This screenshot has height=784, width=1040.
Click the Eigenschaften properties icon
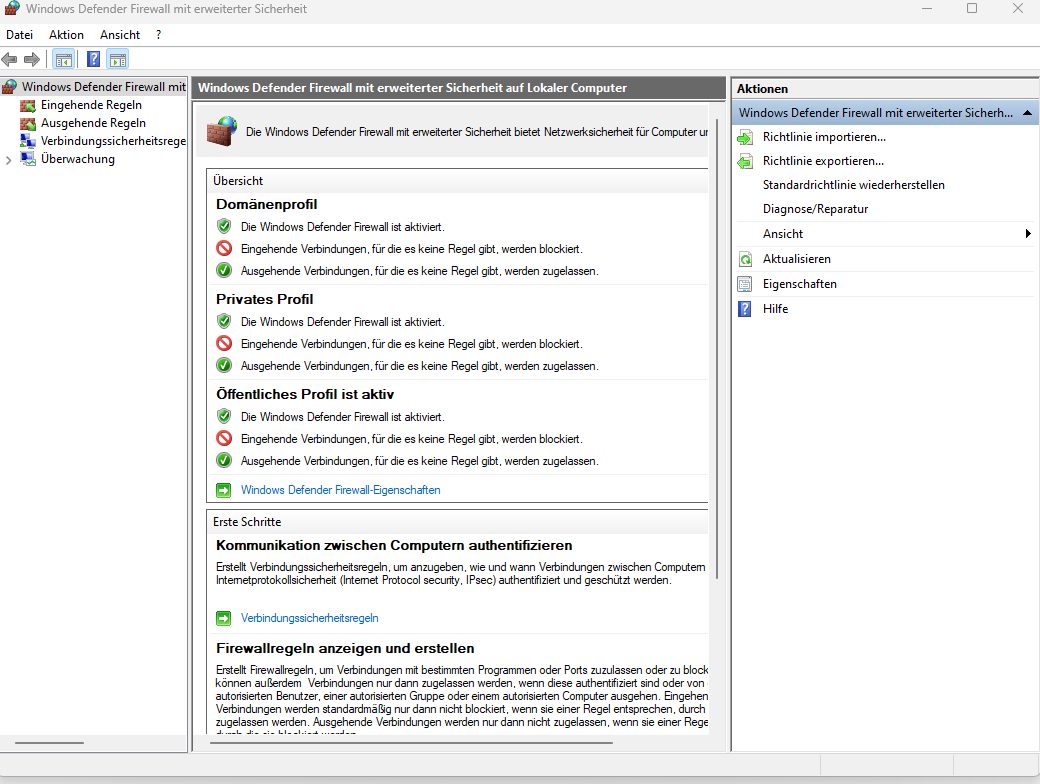745,284
